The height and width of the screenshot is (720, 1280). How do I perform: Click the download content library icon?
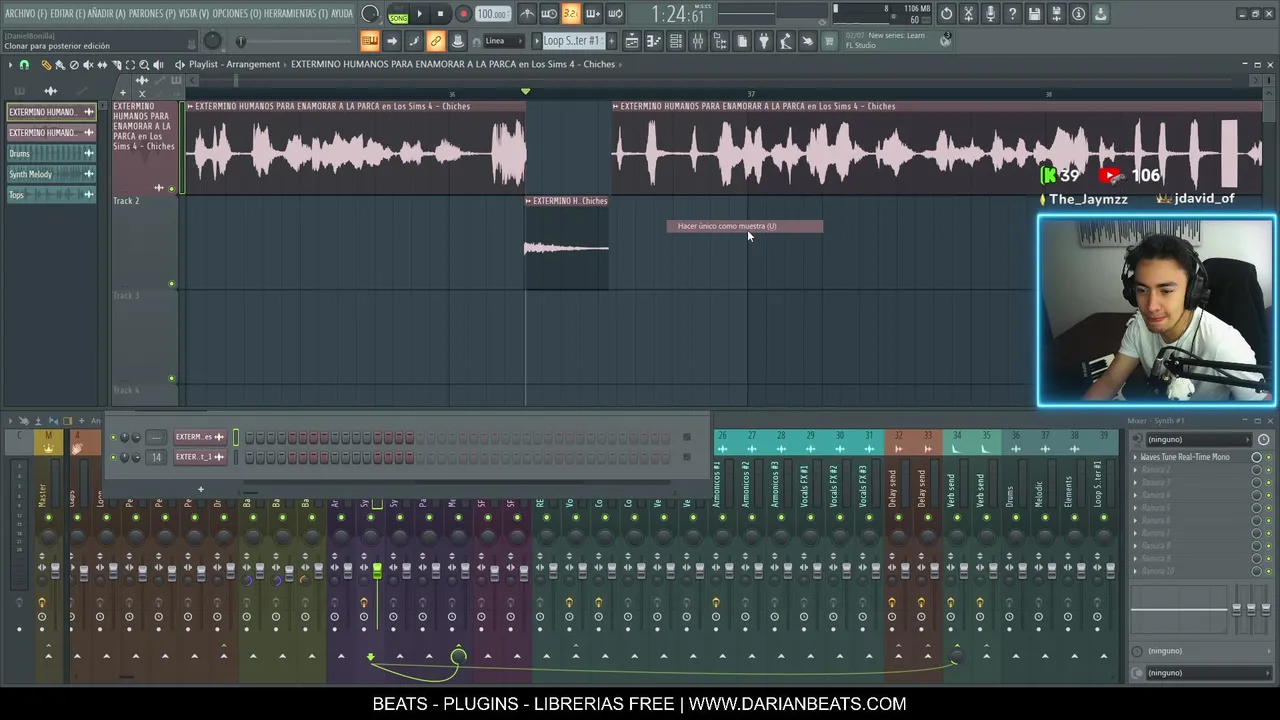[1100, 14]
